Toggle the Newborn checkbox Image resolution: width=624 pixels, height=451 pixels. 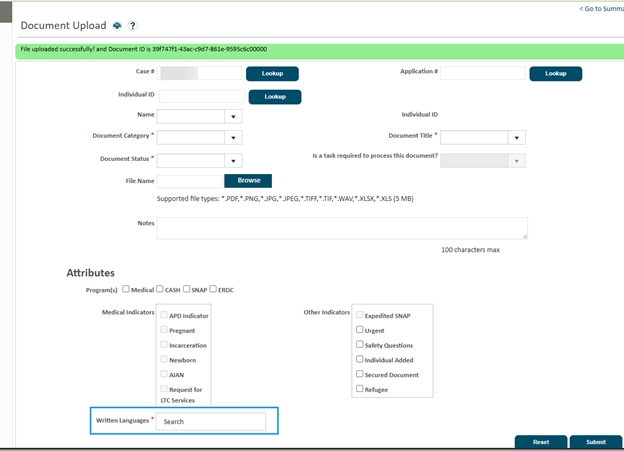click(164, 359)
